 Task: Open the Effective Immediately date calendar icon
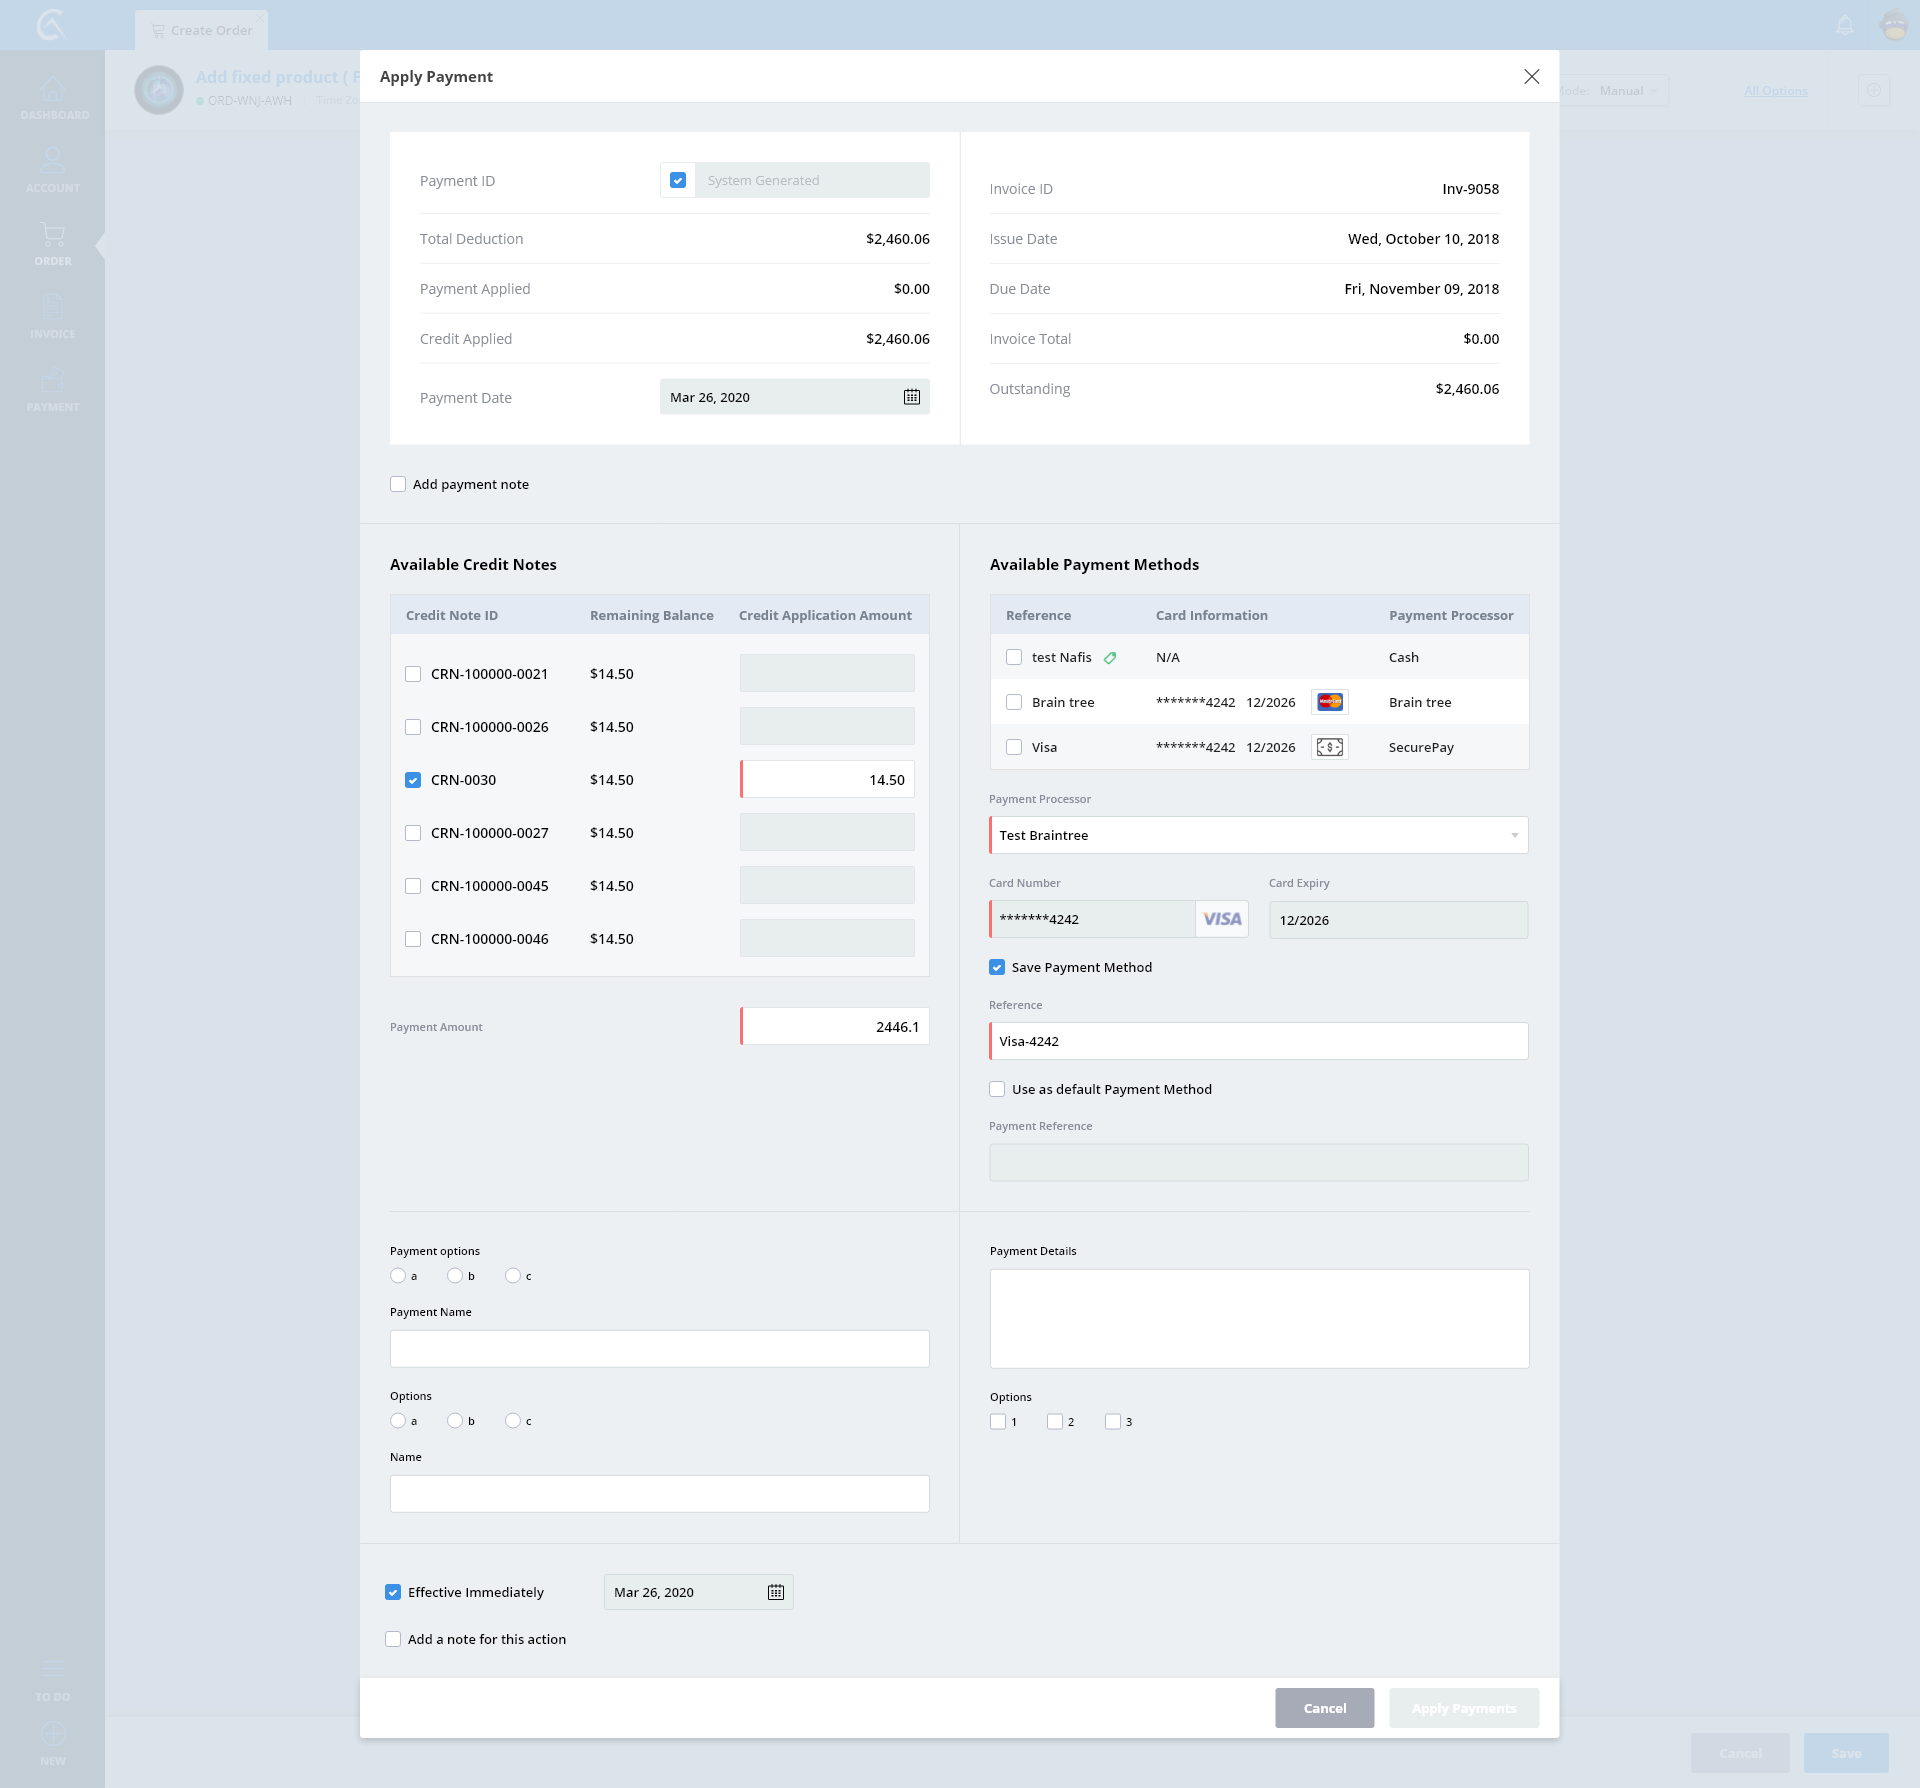pos(775,1592)
